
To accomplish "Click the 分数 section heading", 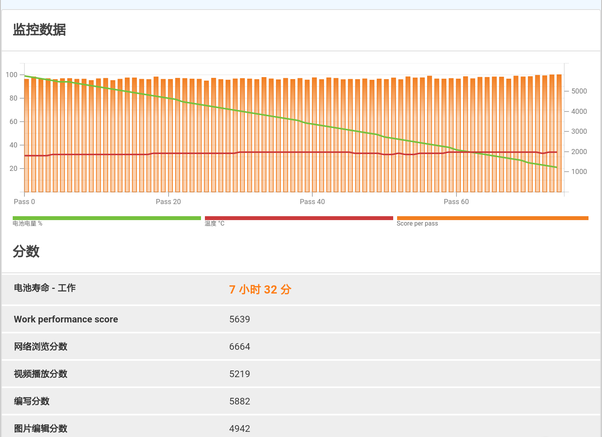I will tap(26, 250).
